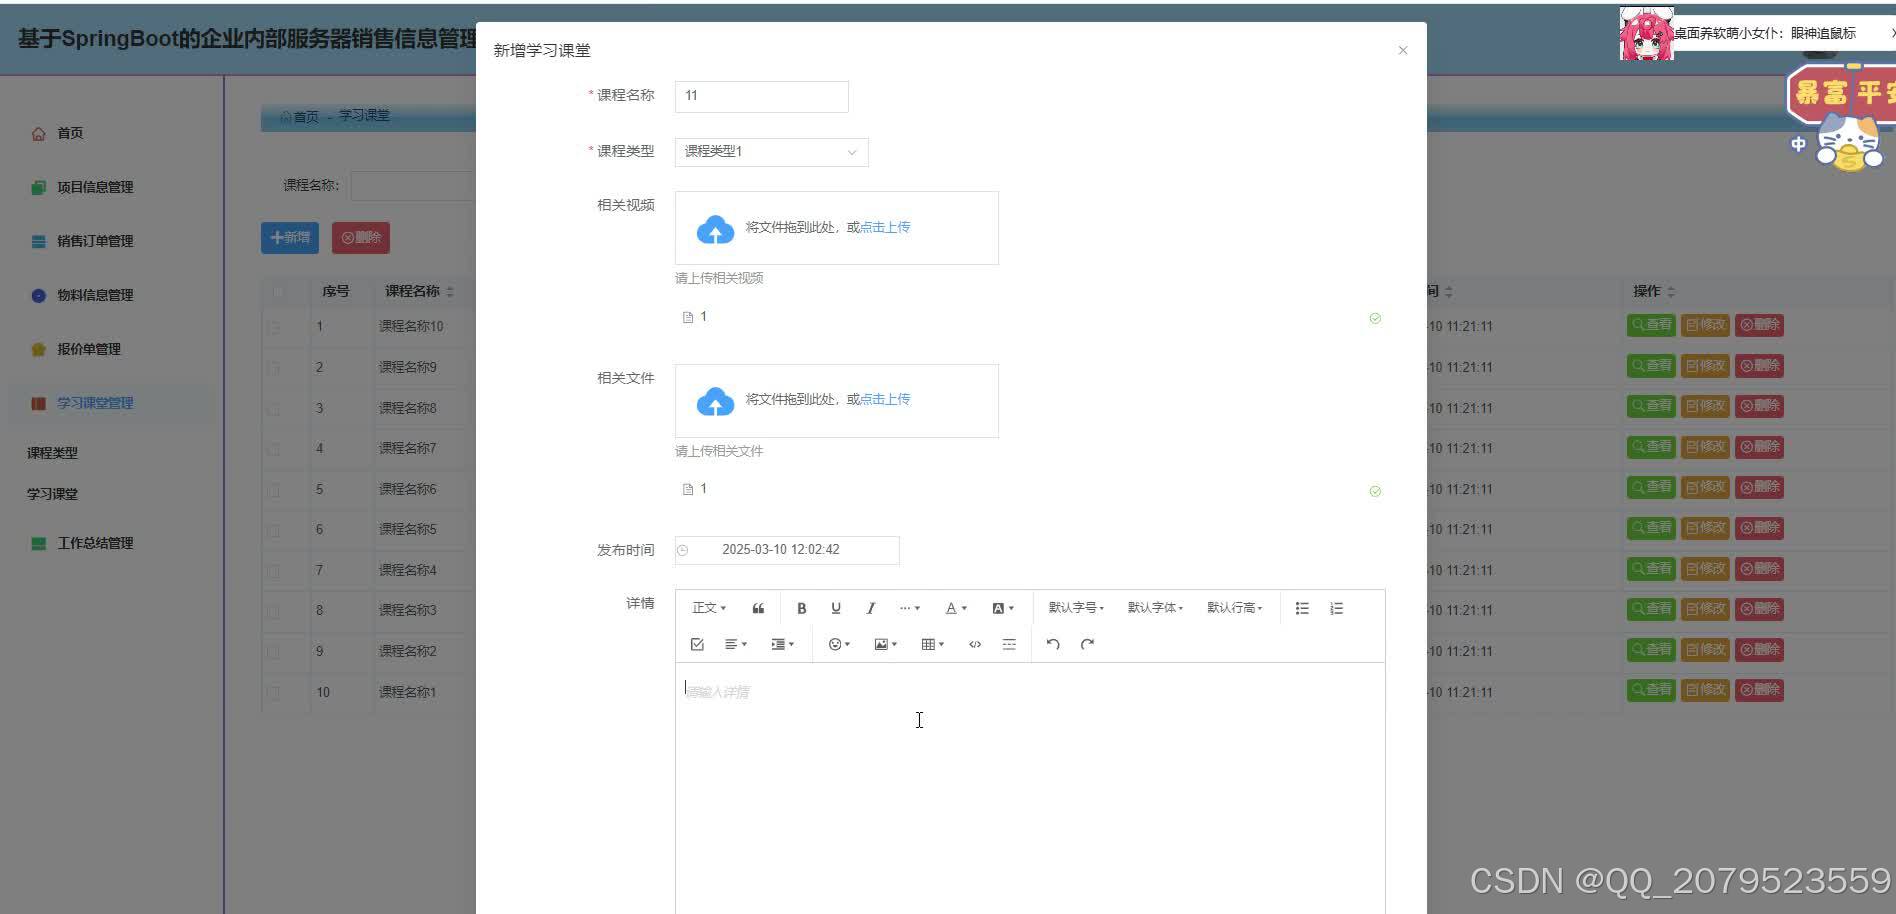Insert a numbered list
Viewport: 1896px width, 914px height.
[1337, 608]
